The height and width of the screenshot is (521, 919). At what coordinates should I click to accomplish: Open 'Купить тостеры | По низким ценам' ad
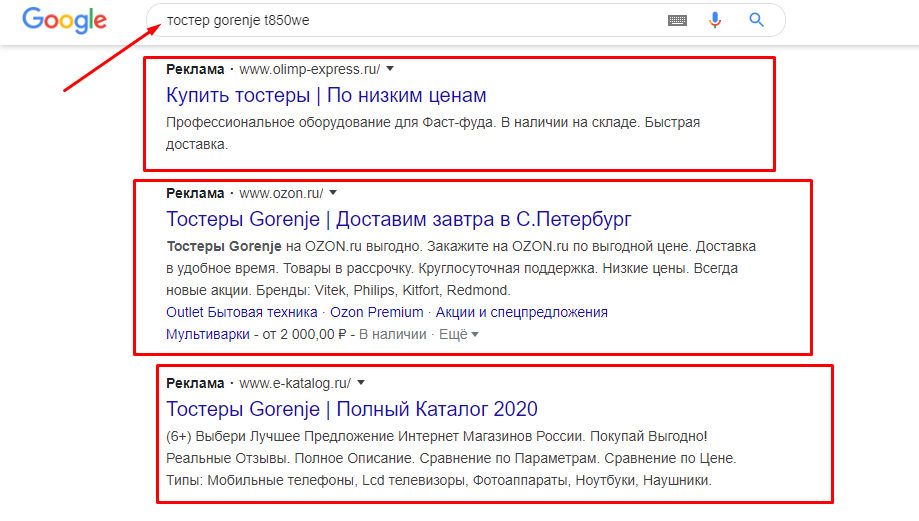coord(326,95)
